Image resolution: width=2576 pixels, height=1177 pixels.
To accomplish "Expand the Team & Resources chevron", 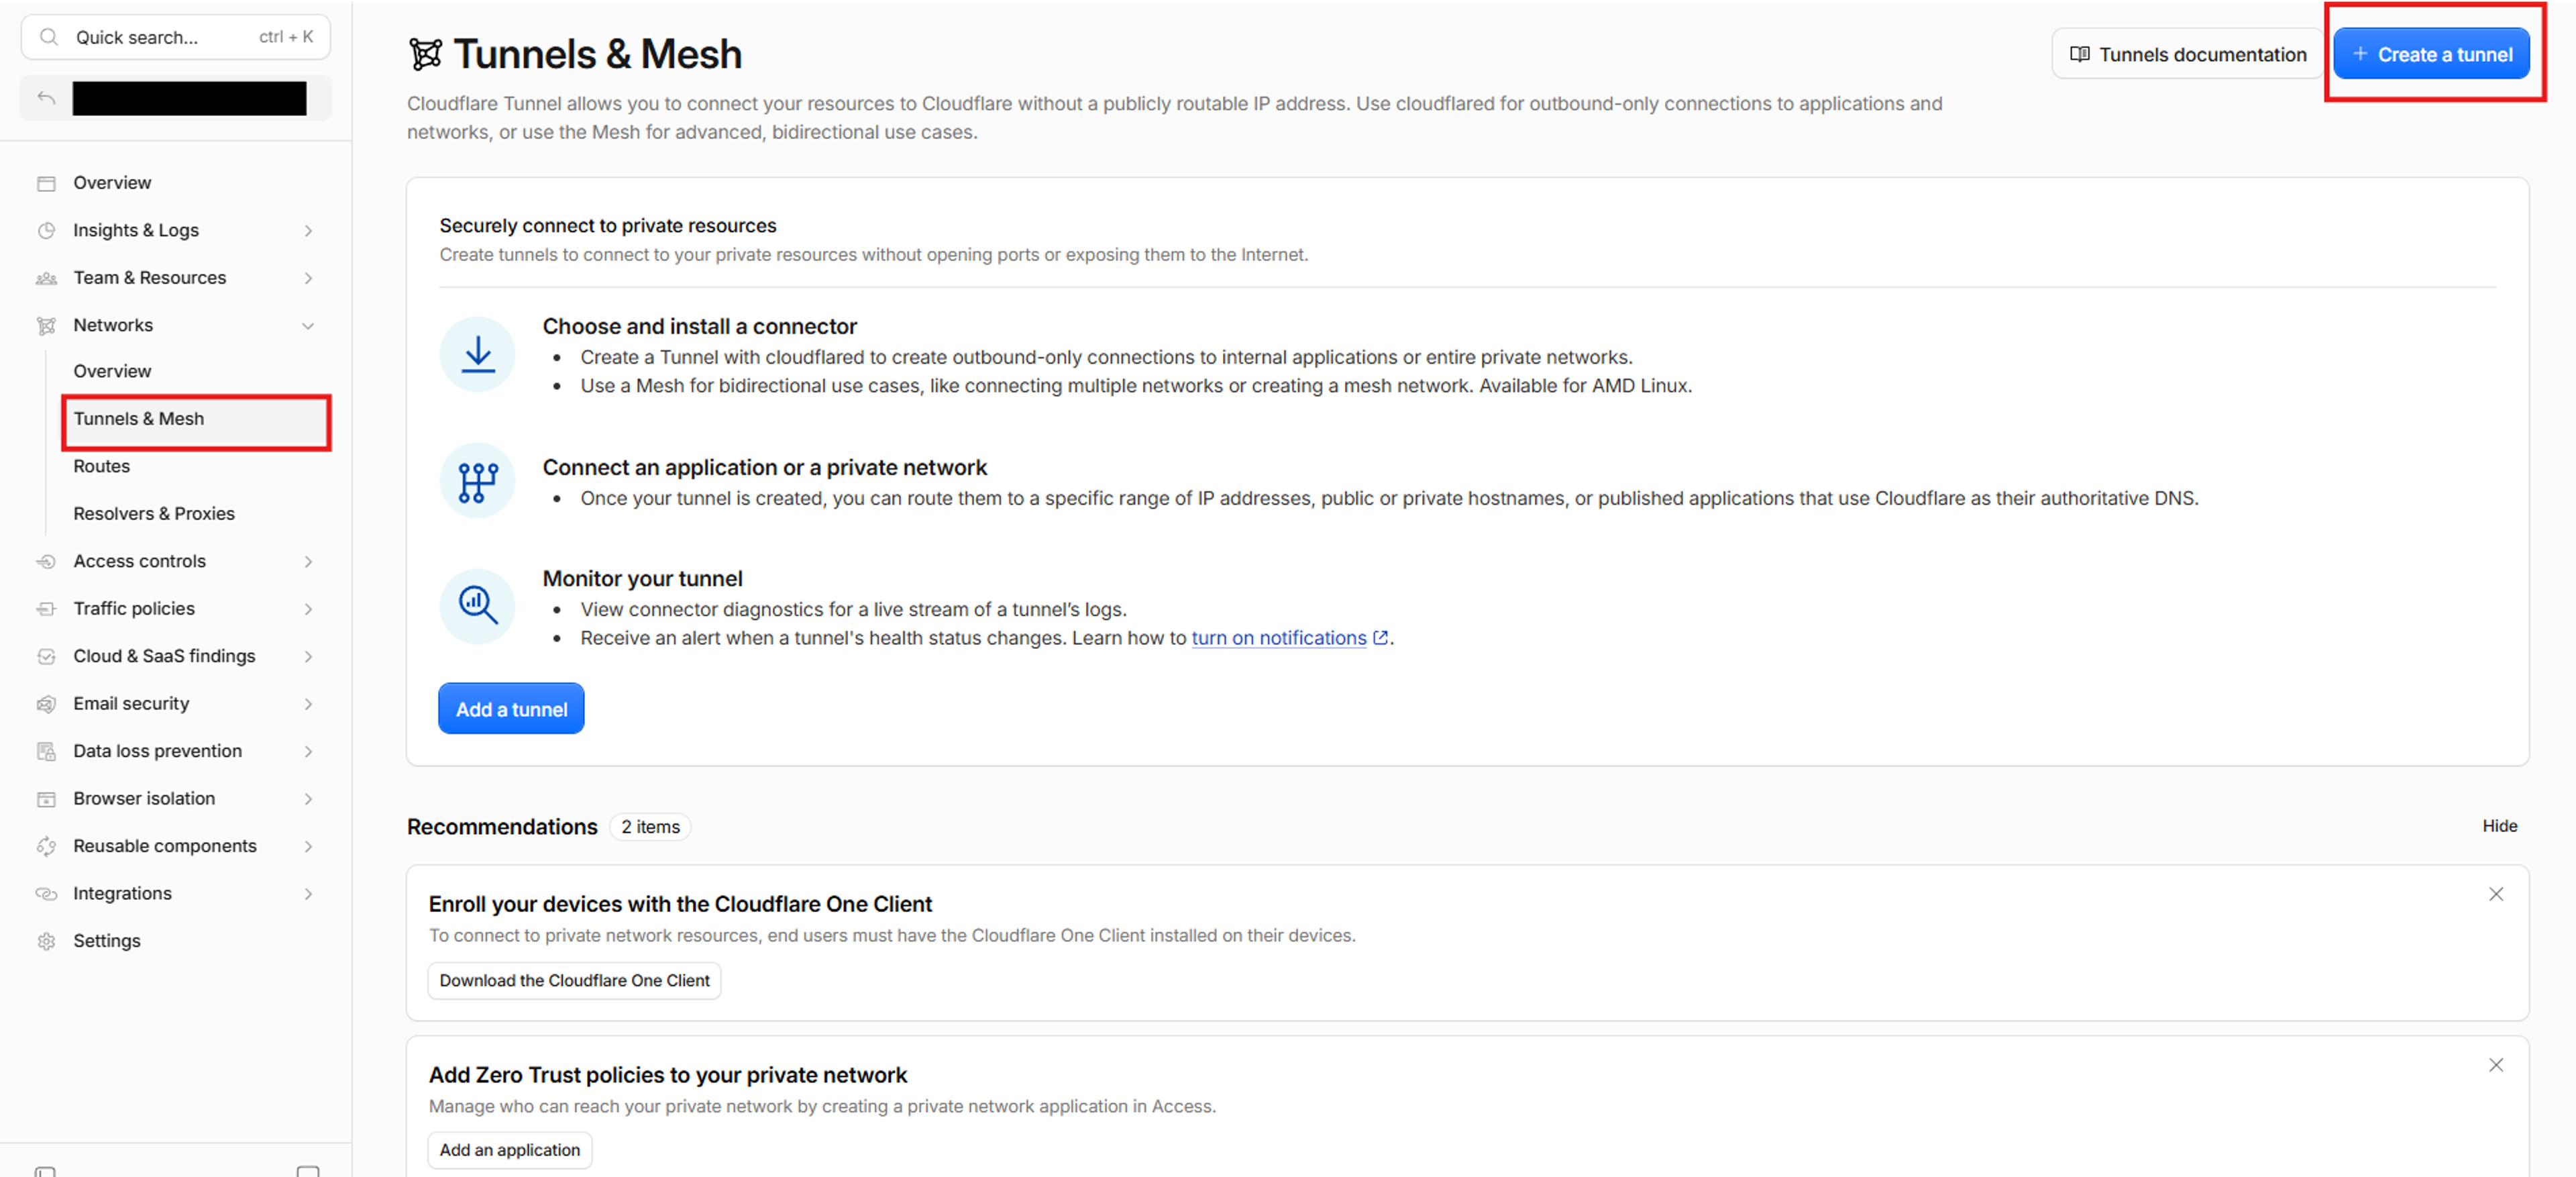I will (308, 278).
